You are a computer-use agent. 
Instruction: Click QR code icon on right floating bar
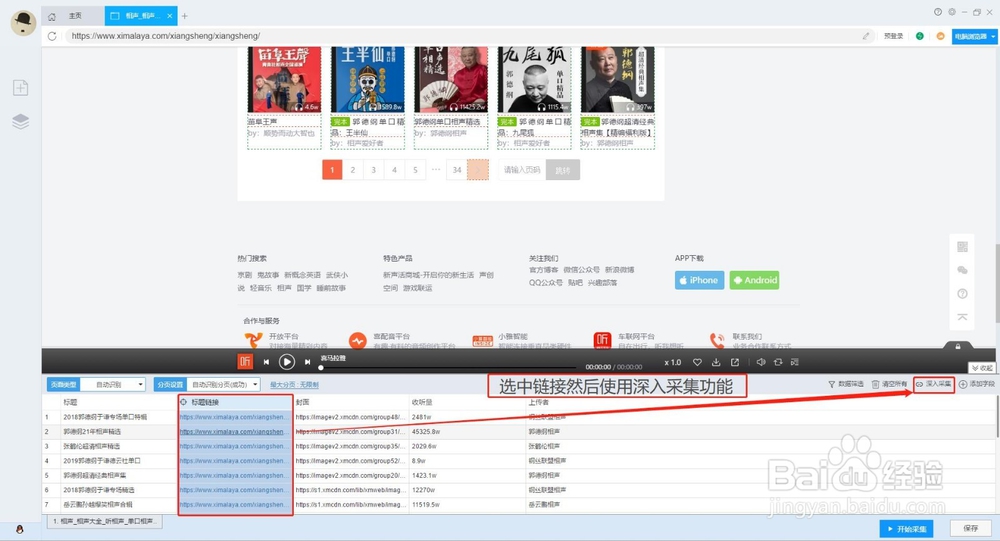coord(962,246)
